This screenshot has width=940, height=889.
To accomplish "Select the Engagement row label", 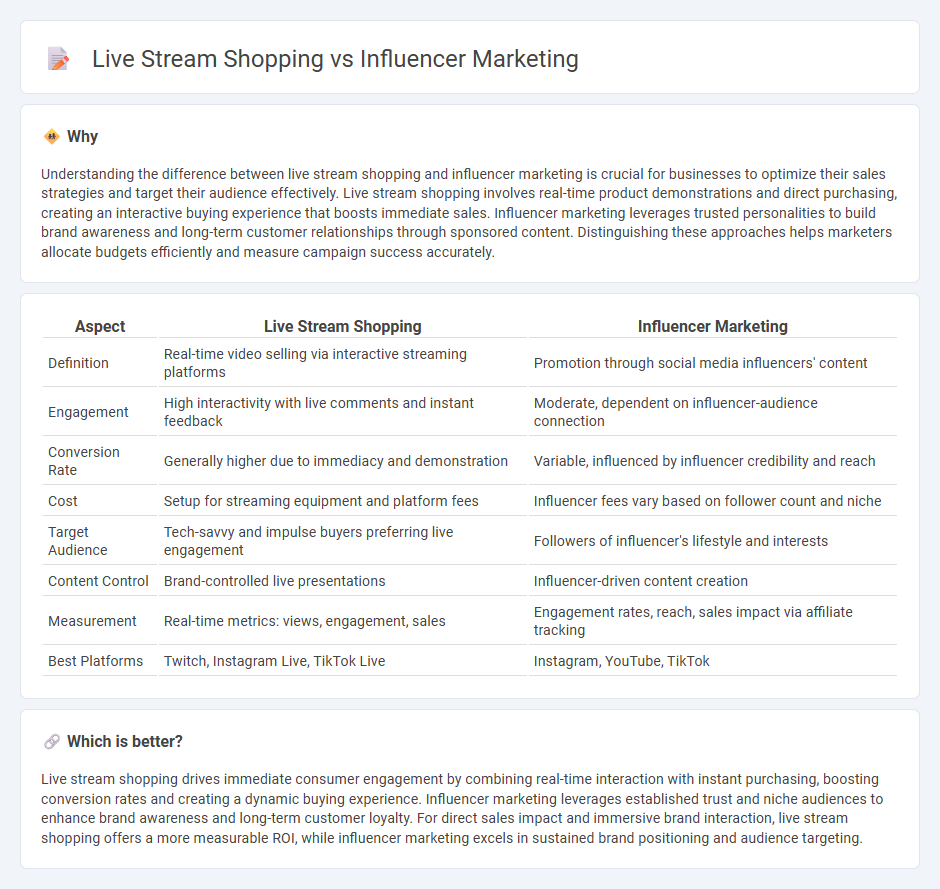I will pos(88,412).
